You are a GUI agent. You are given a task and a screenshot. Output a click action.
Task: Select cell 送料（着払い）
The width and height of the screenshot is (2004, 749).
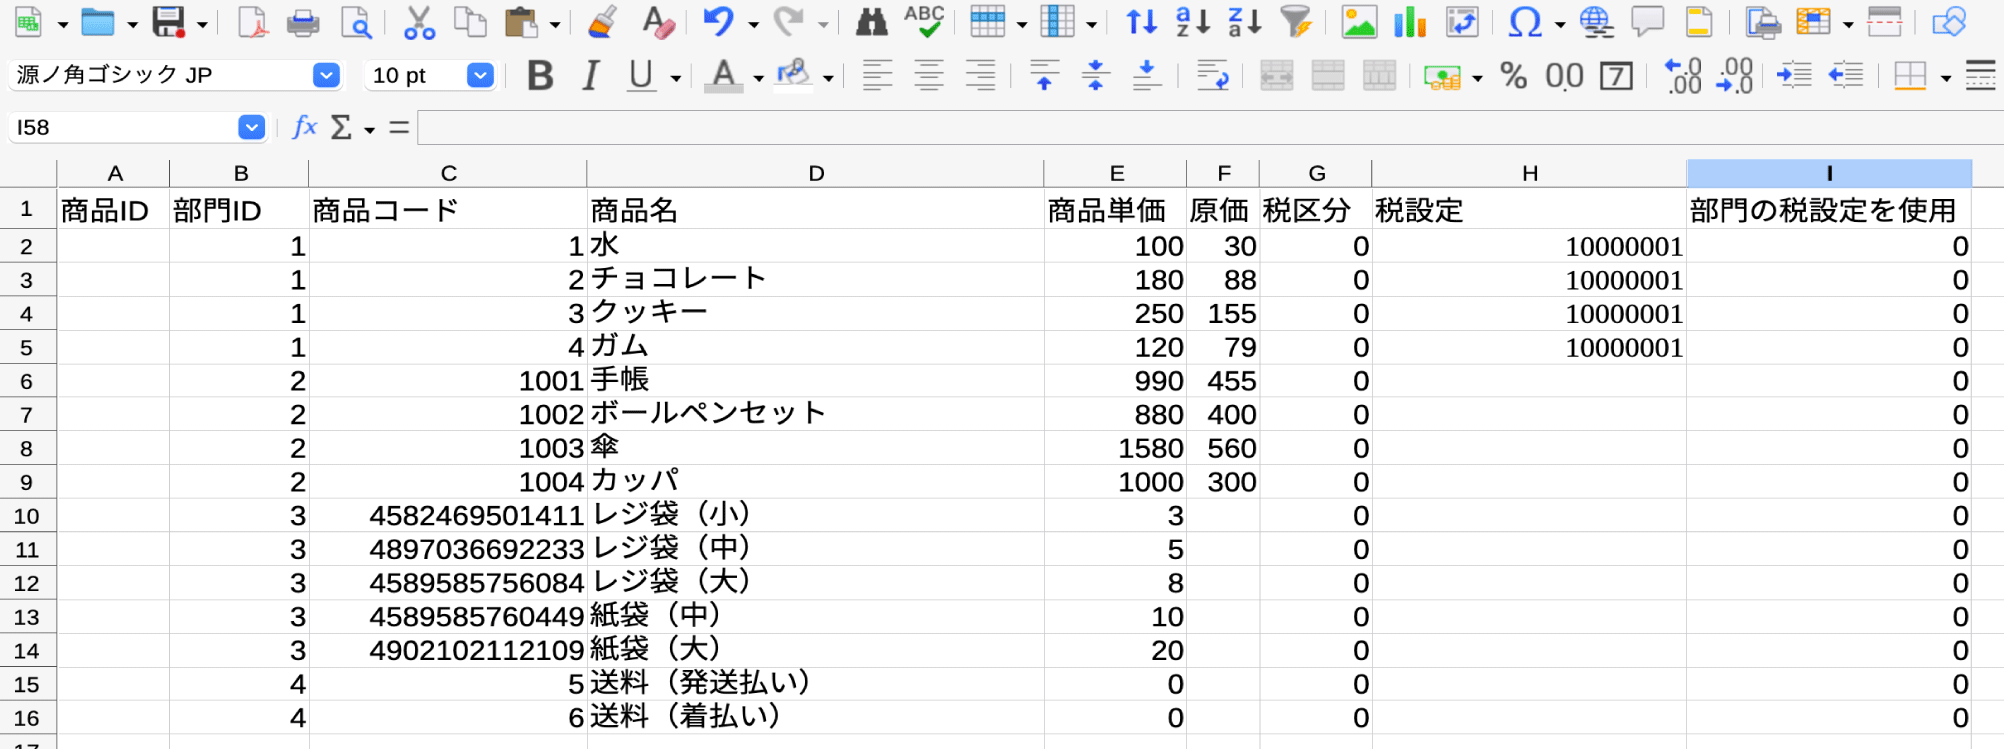coord(815,718)
